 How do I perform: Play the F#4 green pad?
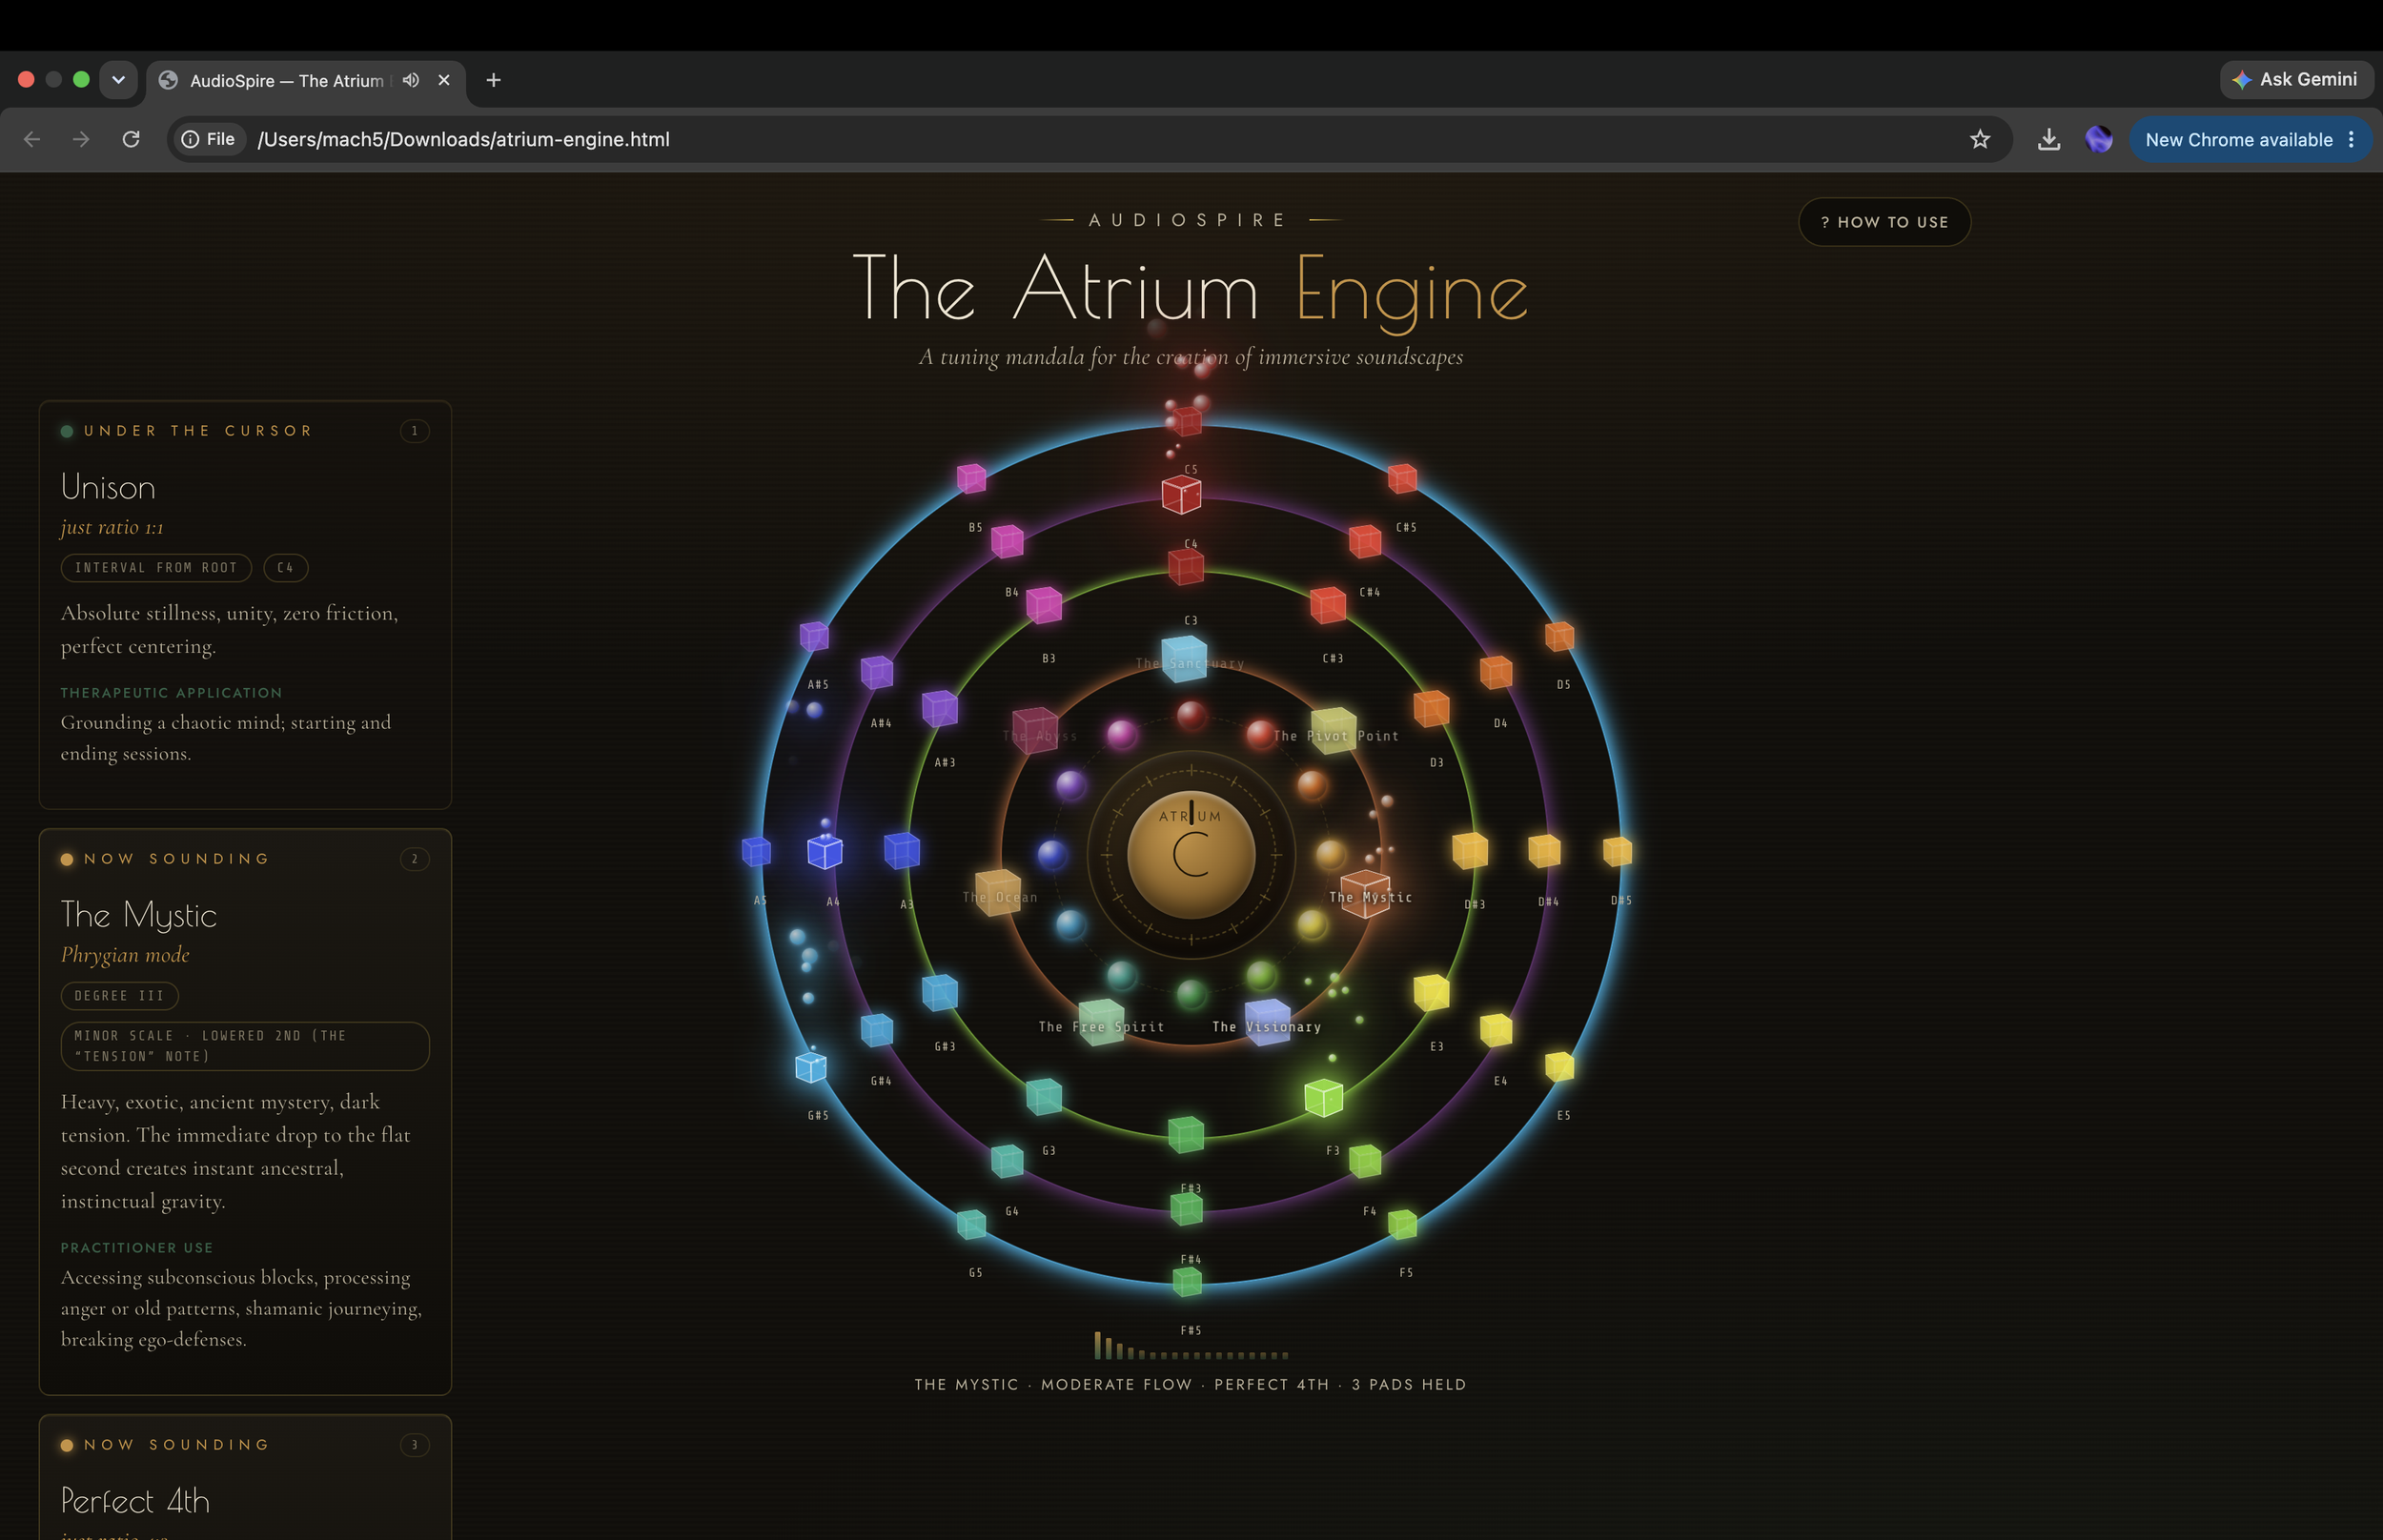[1186, 1209]
